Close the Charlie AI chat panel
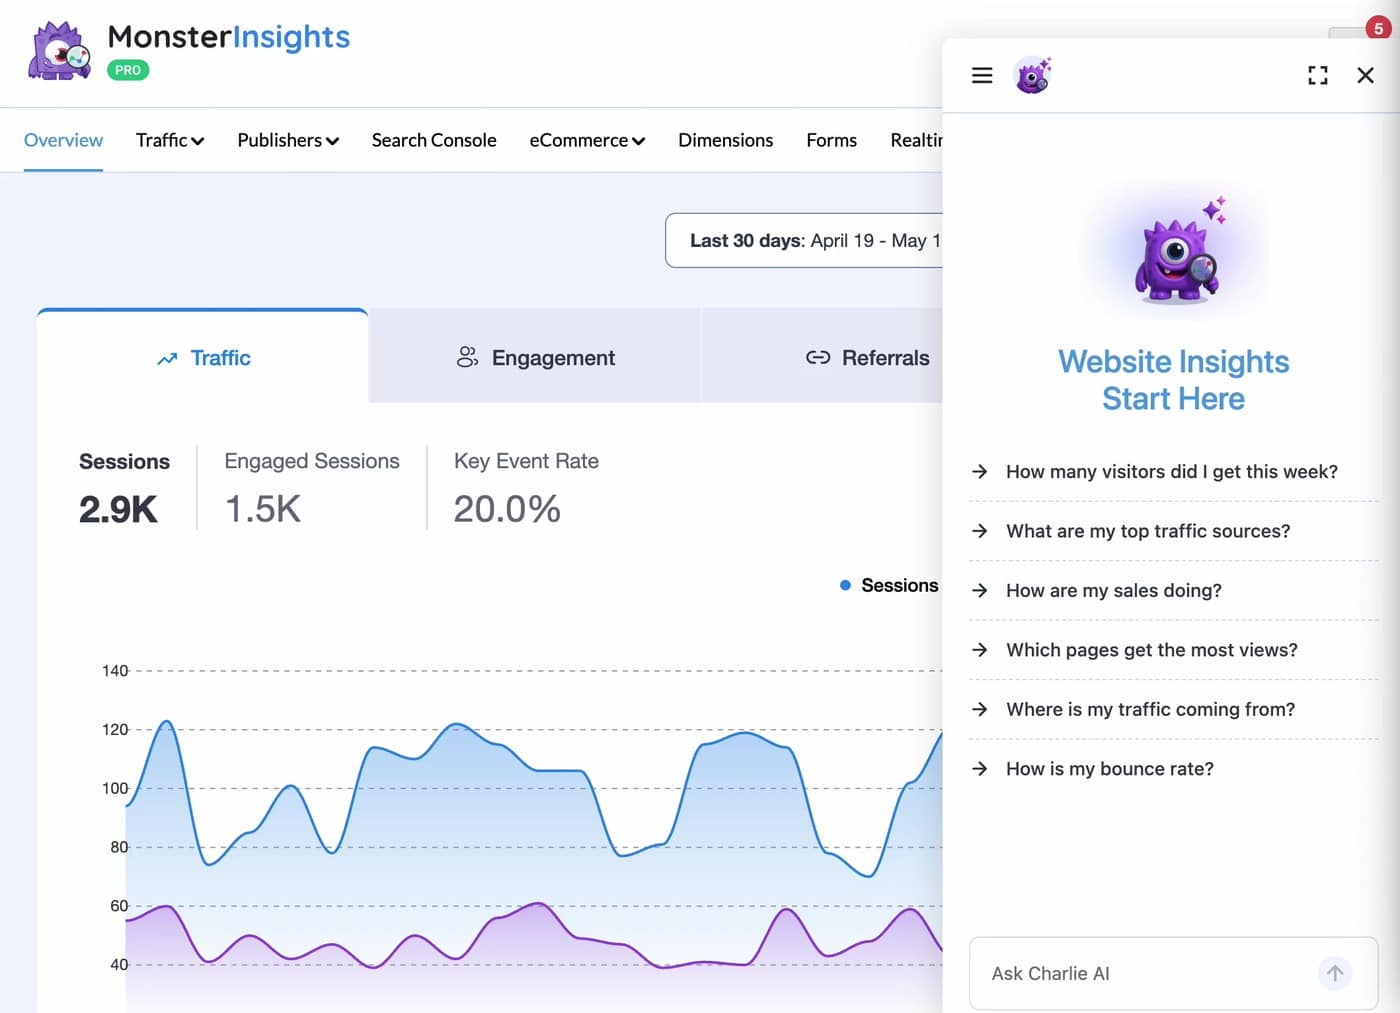The image size is (1400, 1013). [x=1365, y=75]
